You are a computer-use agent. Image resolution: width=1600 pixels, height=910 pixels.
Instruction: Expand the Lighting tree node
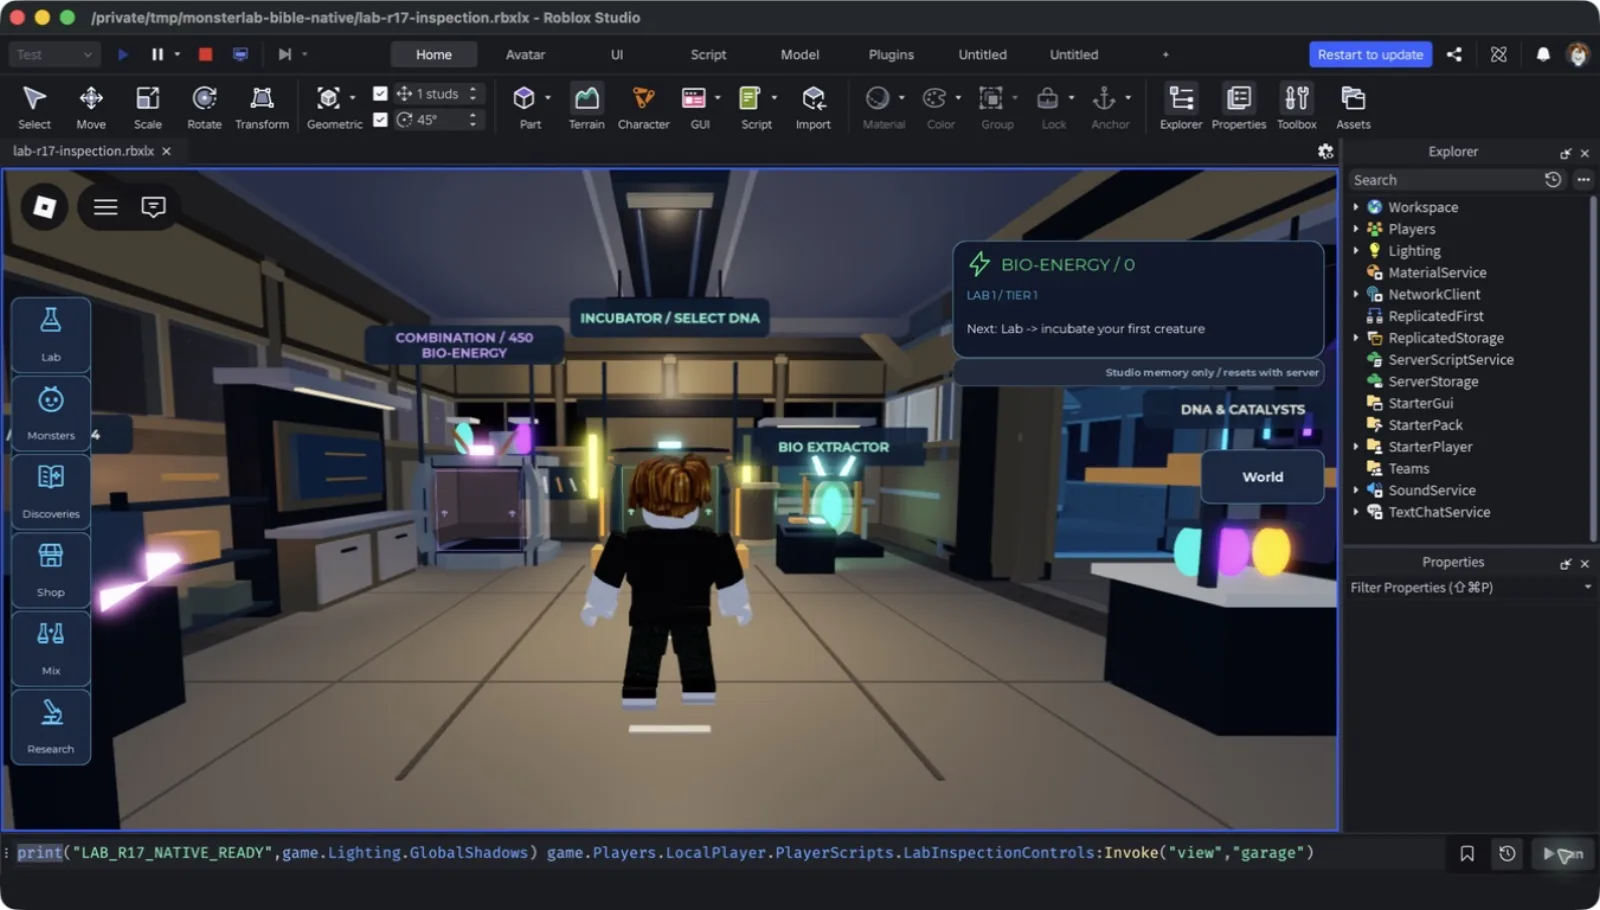pyautogui.click(x=1356, y=251)
